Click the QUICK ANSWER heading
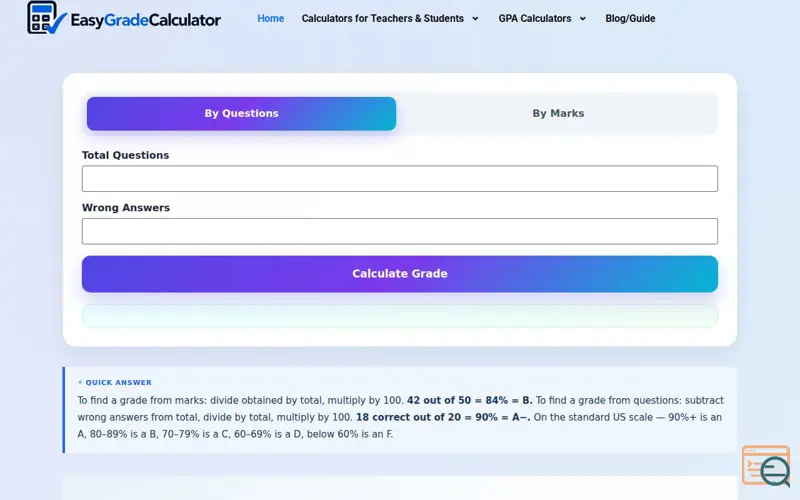The height and width of the screenshot is (500, 800). tap(115, 382)
